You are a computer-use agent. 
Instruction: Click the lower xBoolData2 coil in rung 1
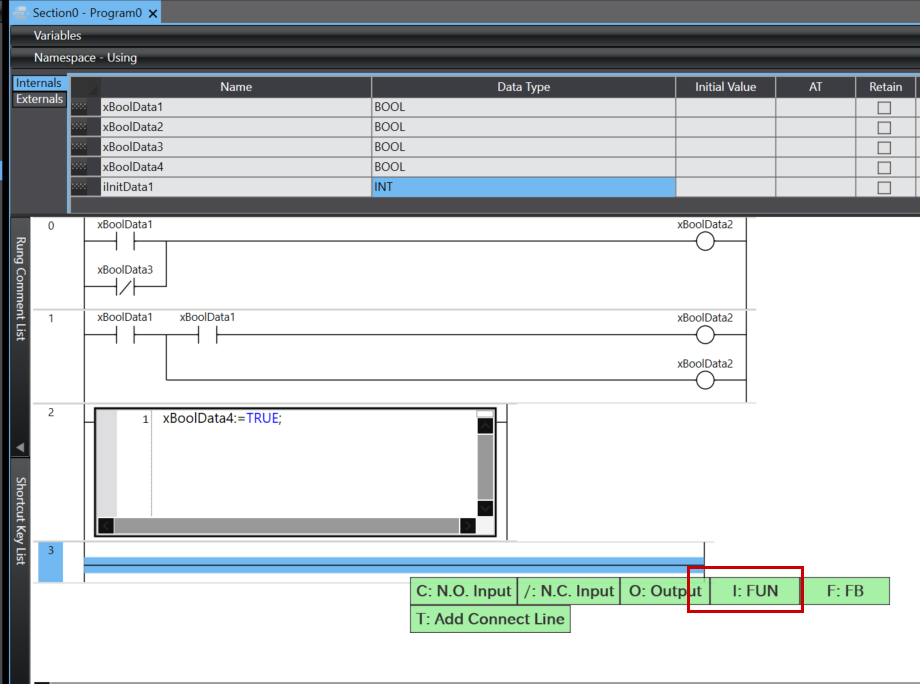coord(705,380)
